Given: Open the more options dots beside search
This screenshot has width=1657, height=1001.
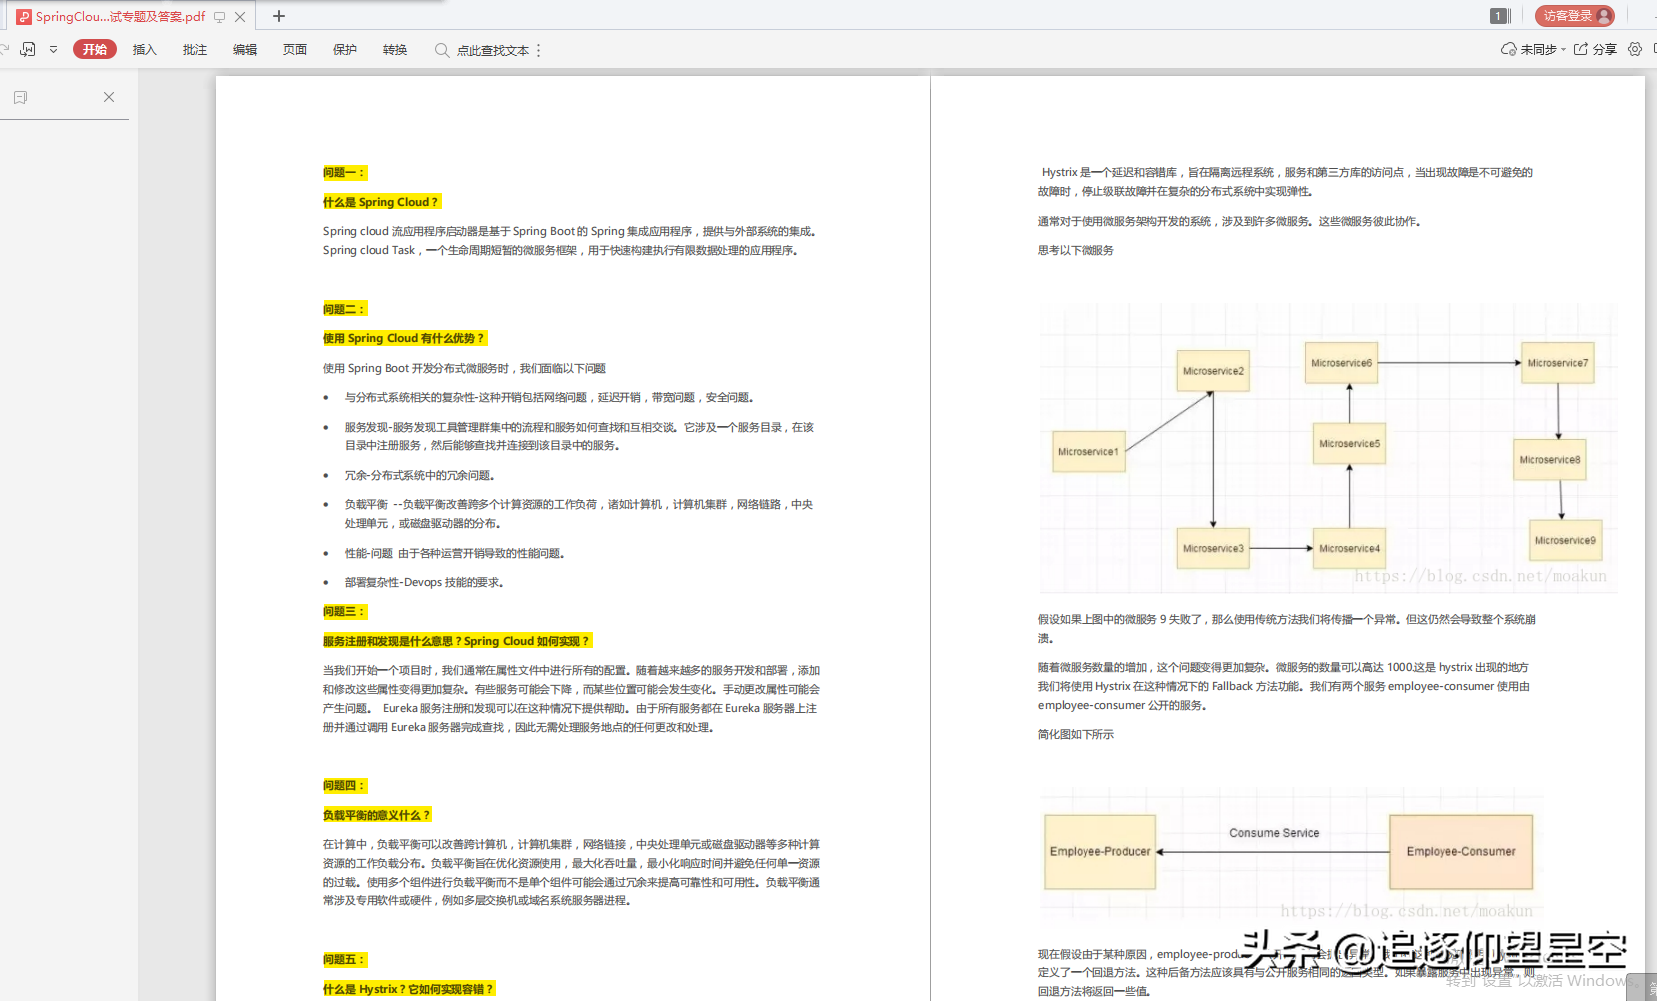Looking at the screenshot, I should click(538, 50).
